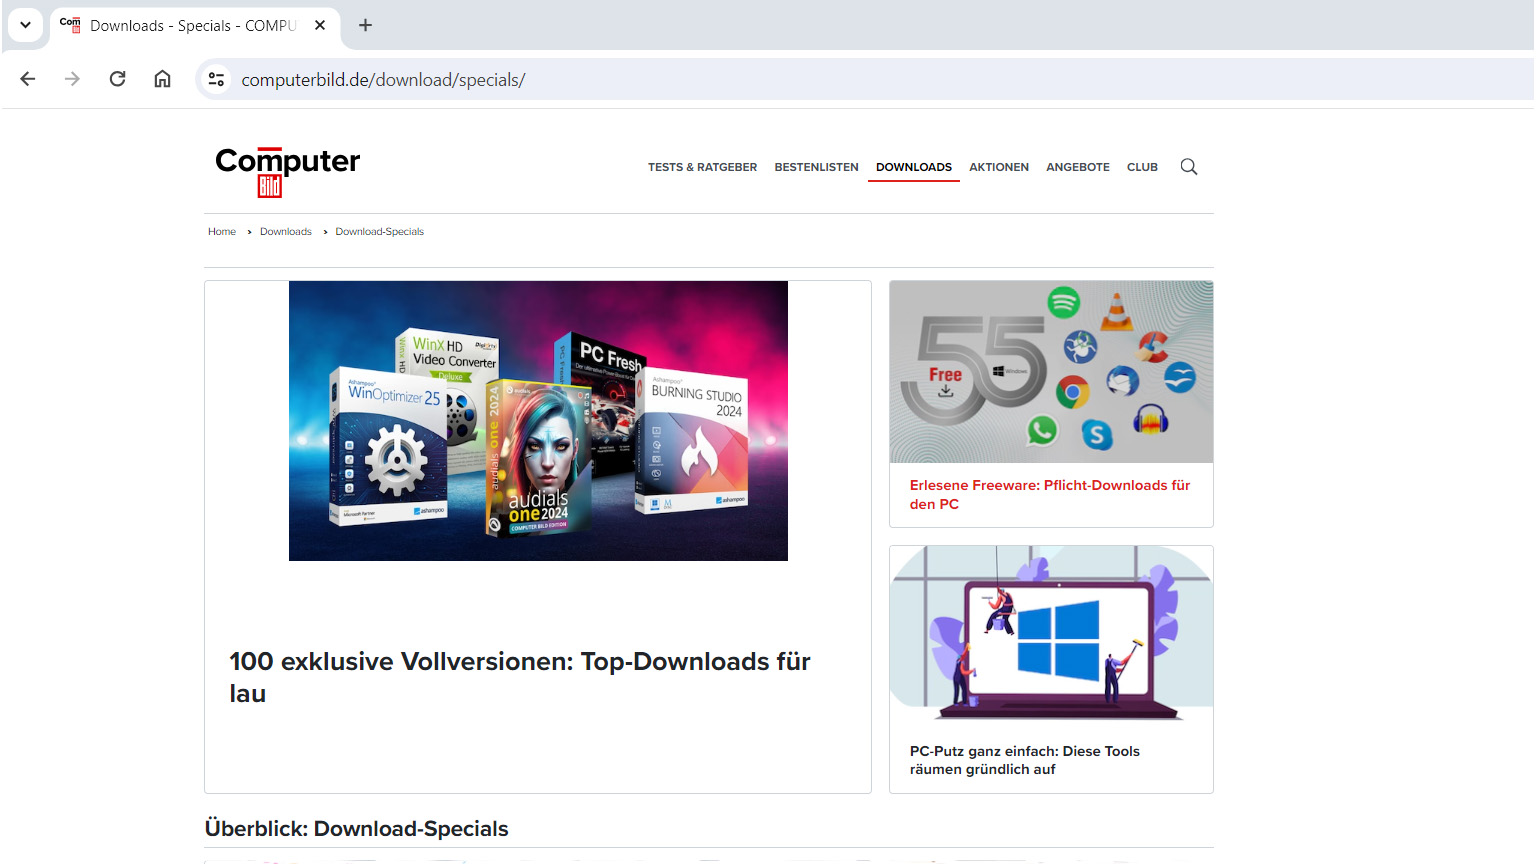
Task: Reload the page with refresh icon
Action: pos(117,79)
